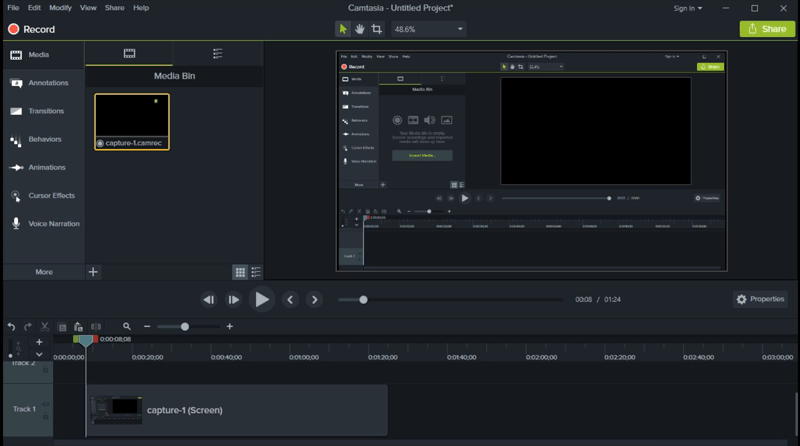Add media with the plus icon
This screenshot has width=800, height=446.
click(x=93, y=272)
